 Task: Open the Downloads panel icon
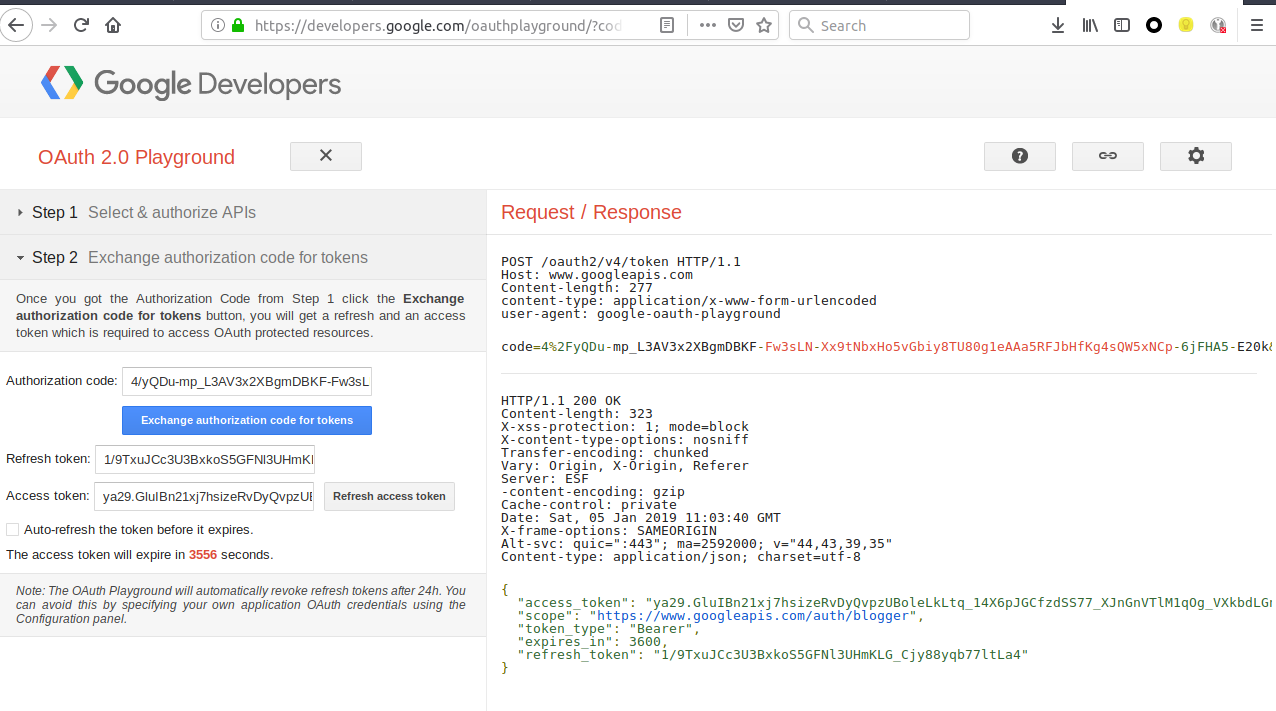point(1057,25)
